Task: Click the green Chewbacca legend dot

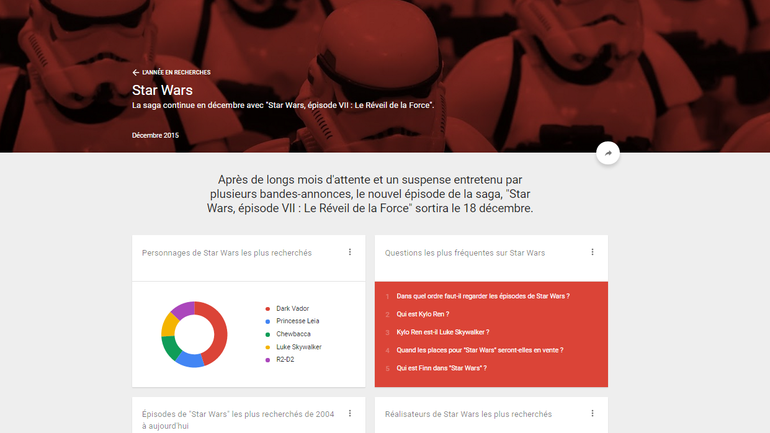Action: click(268, 334)
